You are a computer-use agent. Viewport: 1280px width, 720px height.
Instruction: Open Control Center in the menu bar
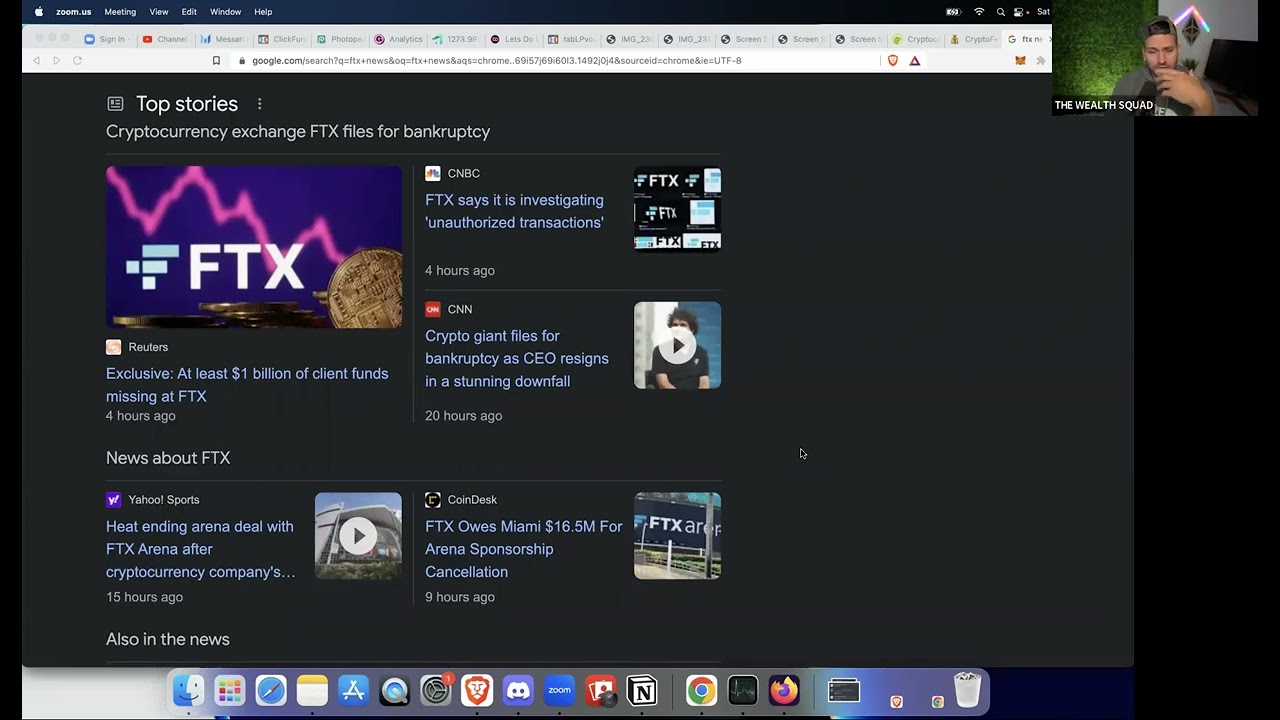1020,12
